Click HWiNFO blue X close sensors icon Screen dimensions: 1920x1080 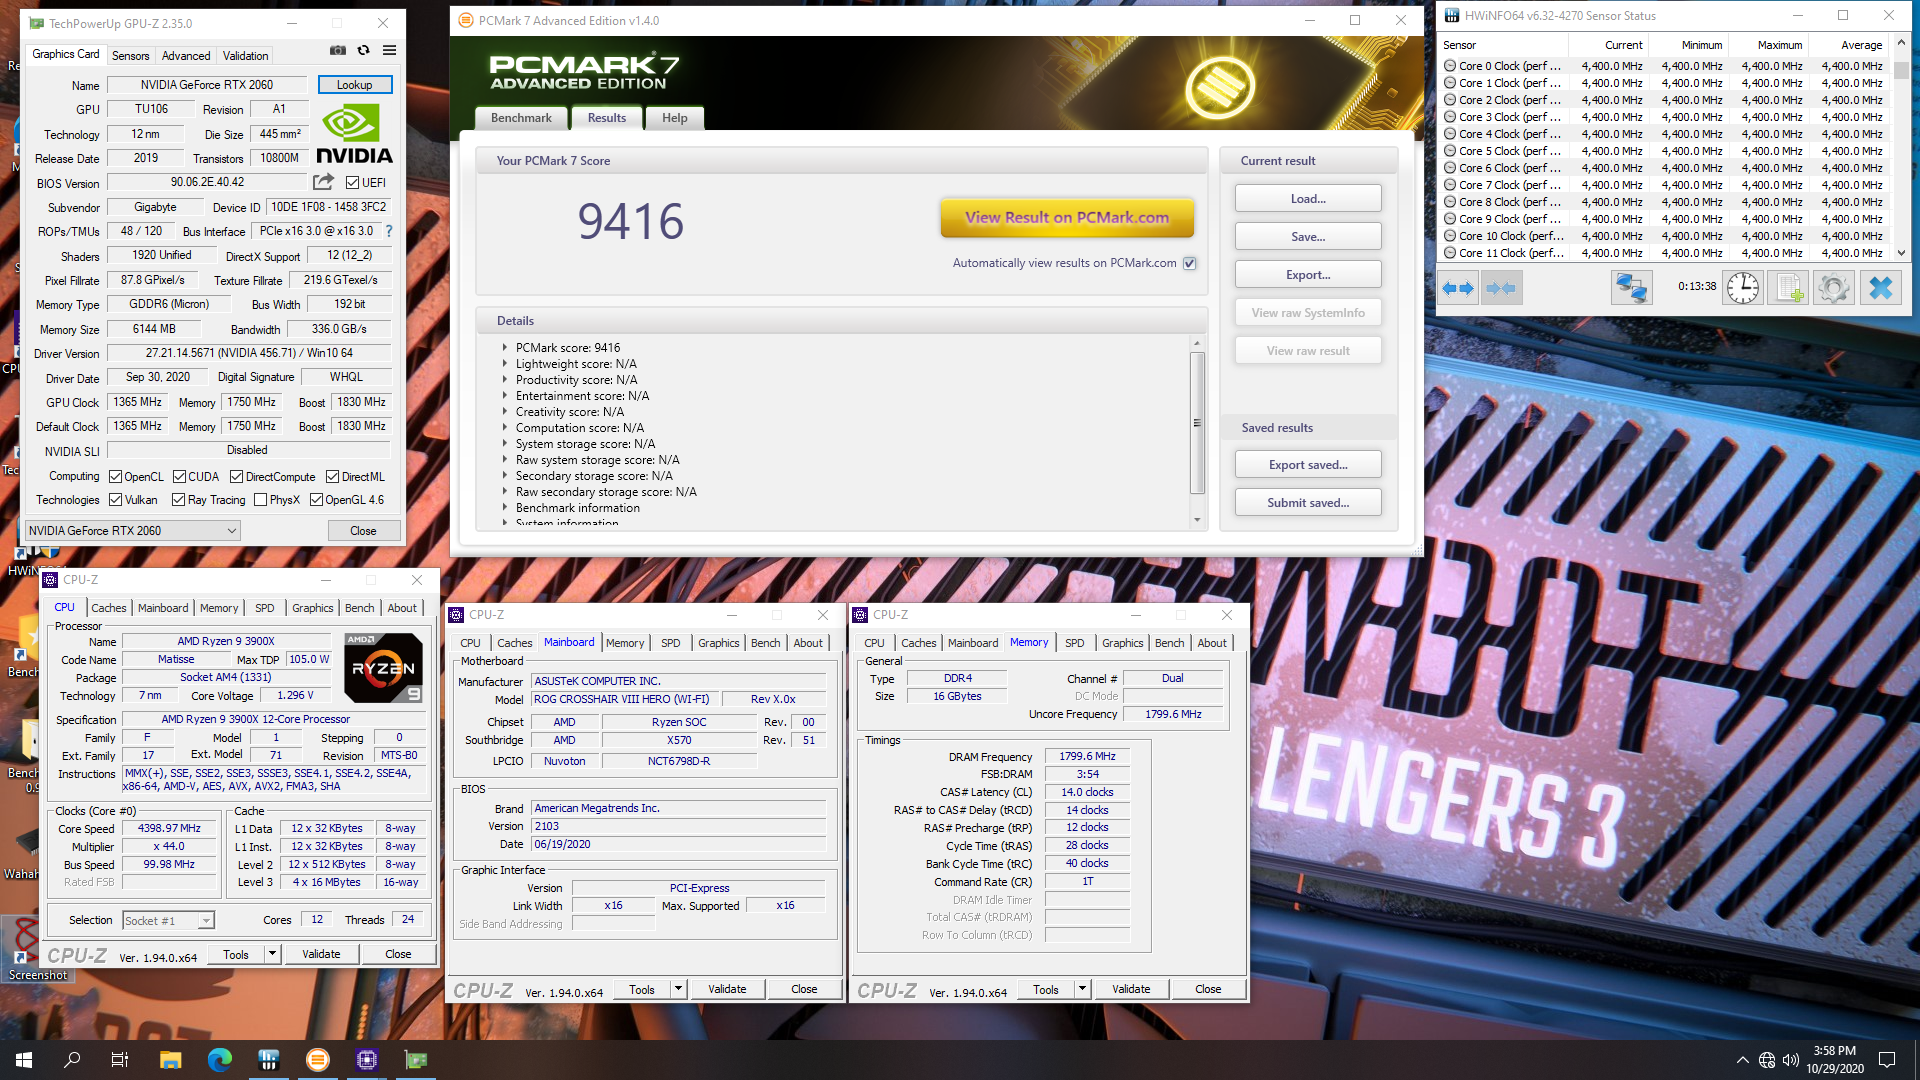pos(1881,288)
